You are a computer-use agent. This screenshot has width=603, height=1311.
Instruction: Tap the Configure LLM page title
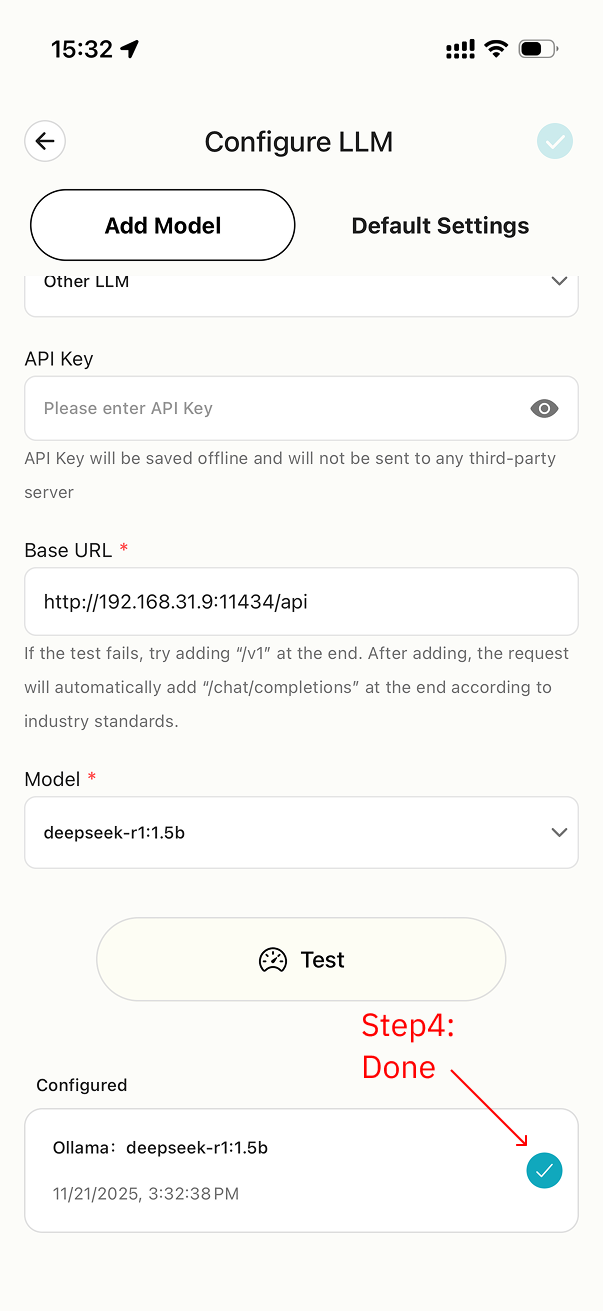[x=298, y=142]
